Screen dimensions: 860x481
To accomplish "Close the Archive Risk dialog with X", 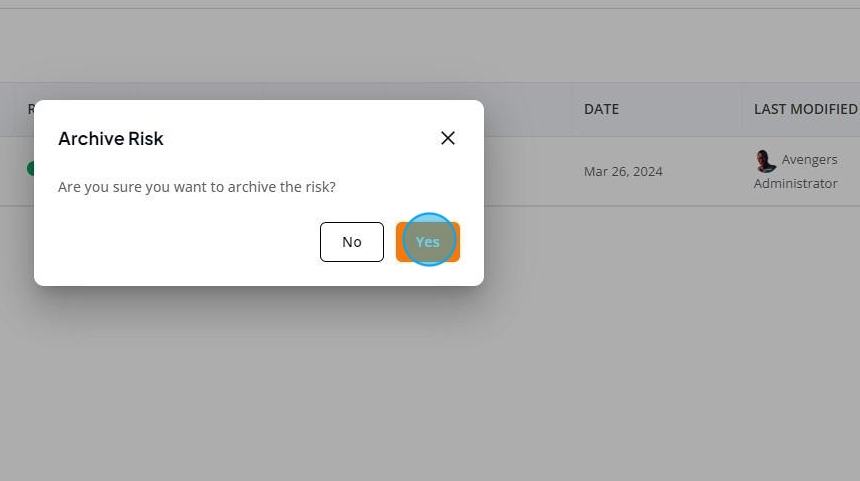I will tap(448, 138).
